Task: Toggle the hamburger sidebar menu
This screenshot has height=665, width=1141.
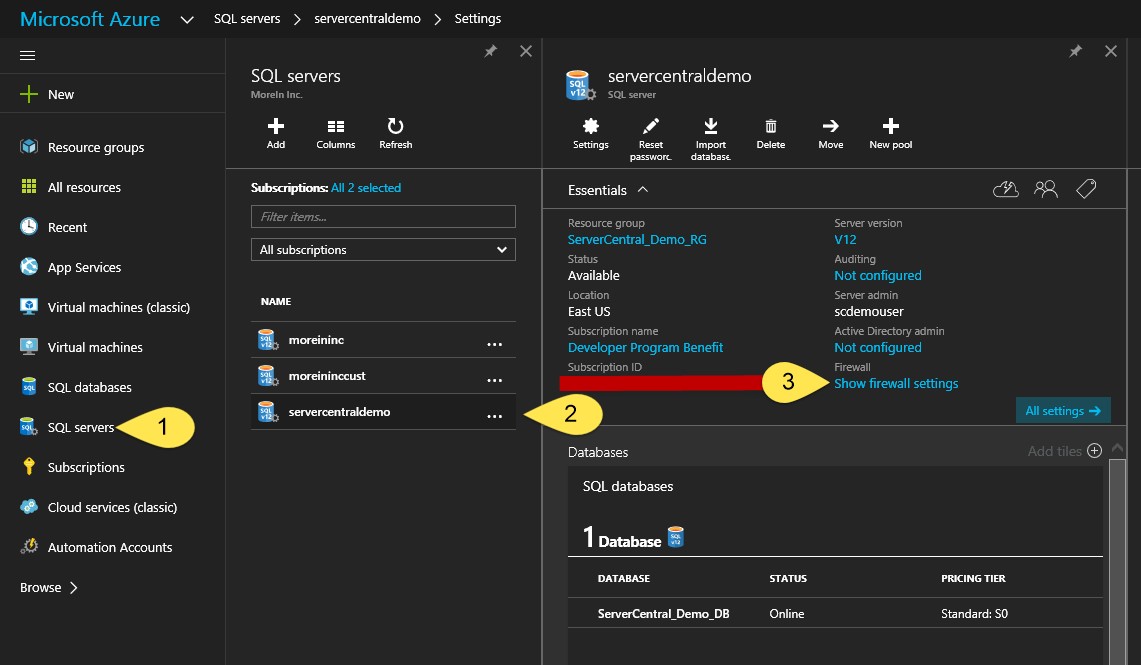Action: pyautogui.click(x=28, y=55)
